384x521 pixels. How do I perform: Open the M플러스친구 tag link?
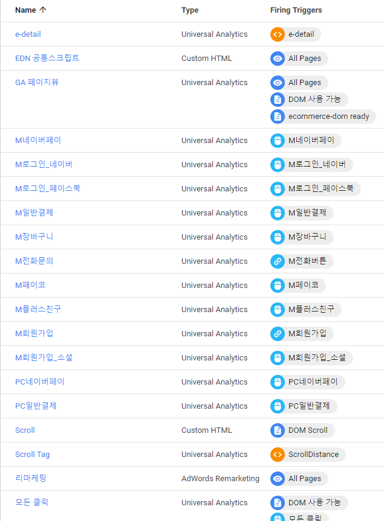point(38,309)
